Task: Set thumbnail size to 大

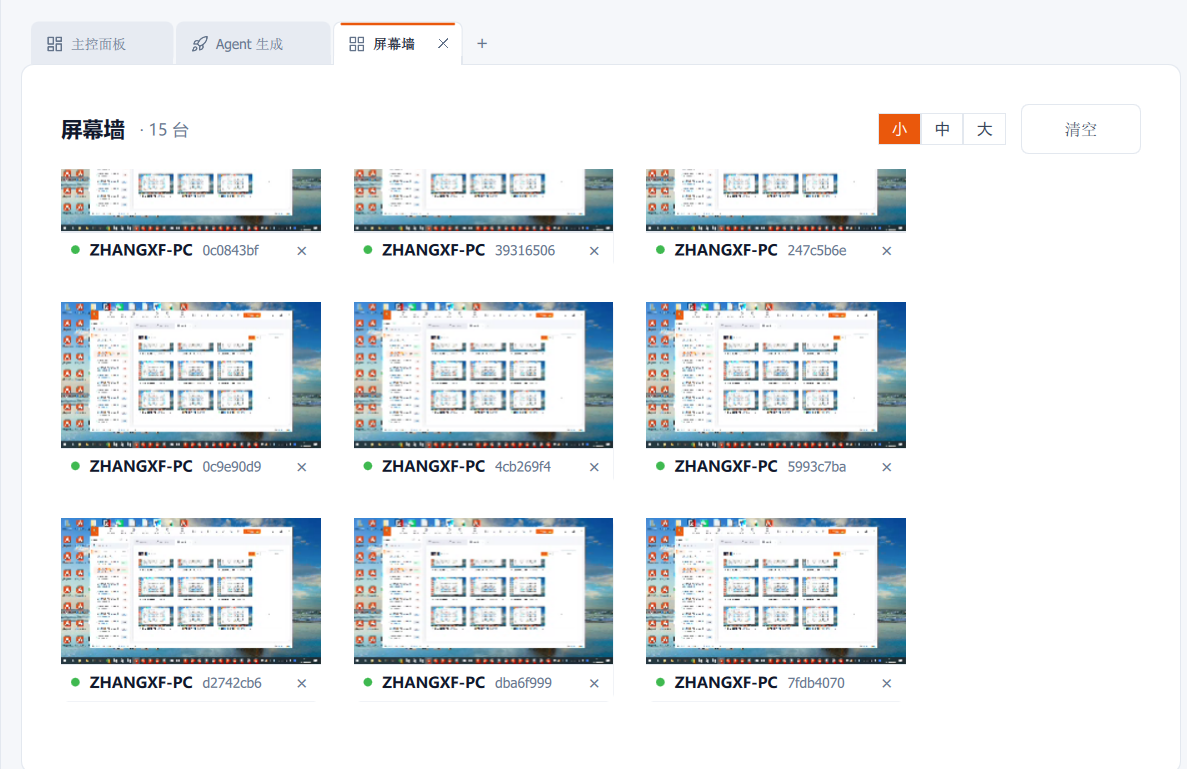Action: point(984,129)
